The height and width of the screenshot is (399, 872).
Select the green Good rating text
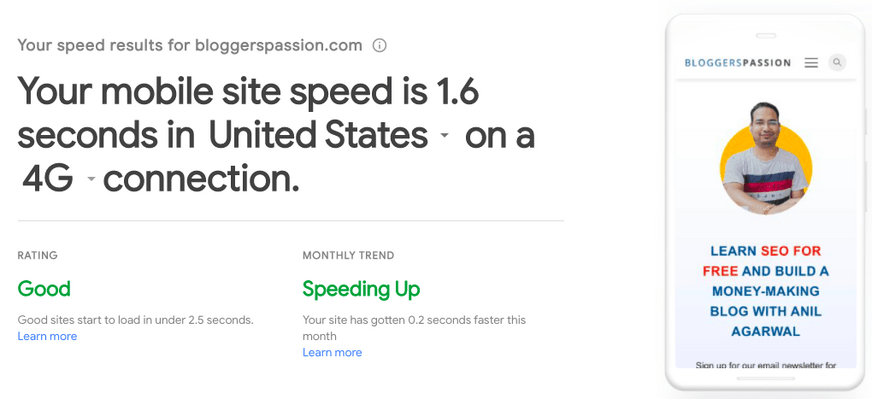[44, 289]
